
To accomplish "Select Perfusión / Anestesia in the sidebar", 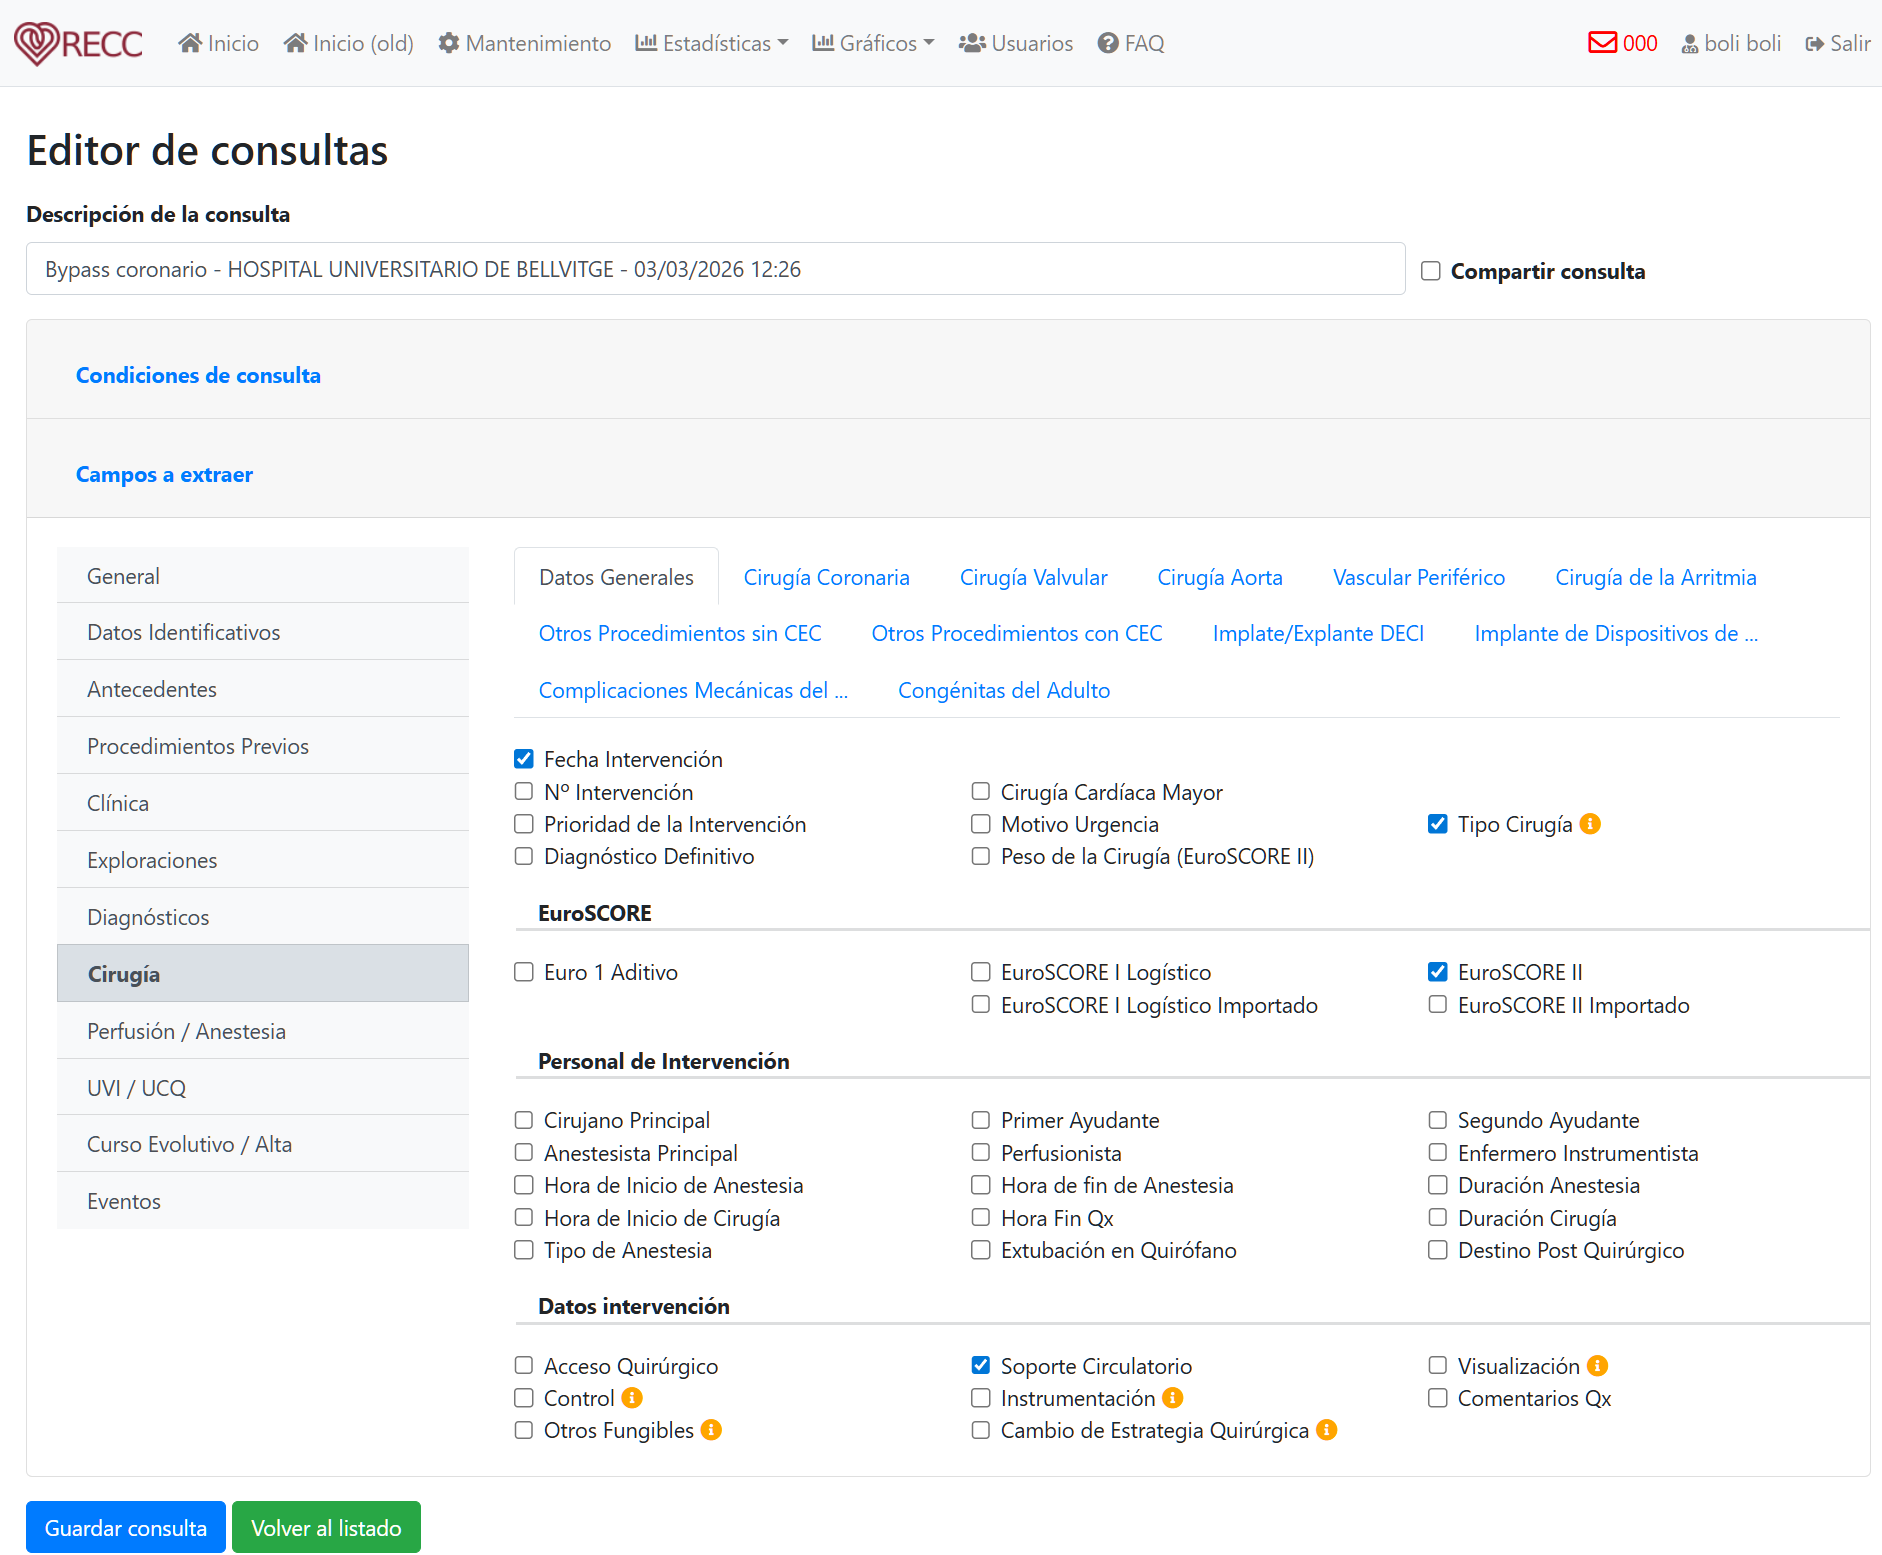I will [186, 1031].
